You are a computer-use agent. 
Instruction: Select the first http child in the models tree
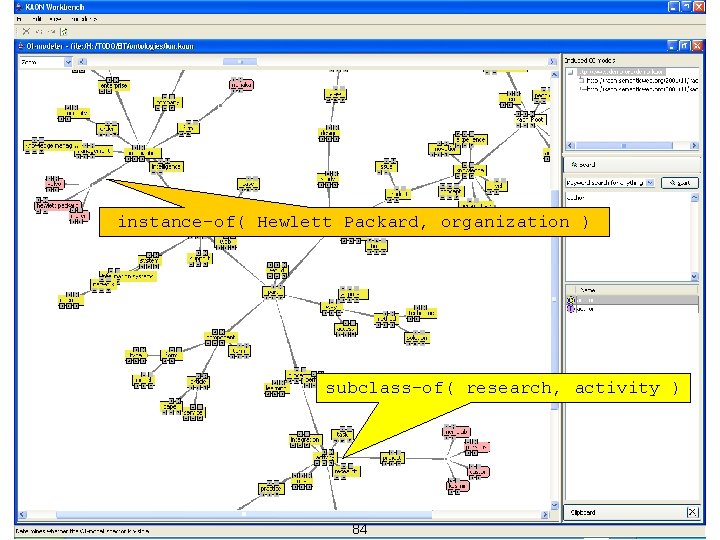(x=642, y=80)
